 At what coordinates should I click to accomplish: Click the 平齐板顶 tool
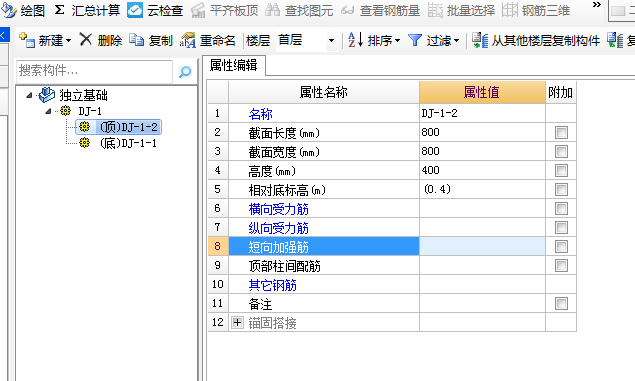[224, 11]
